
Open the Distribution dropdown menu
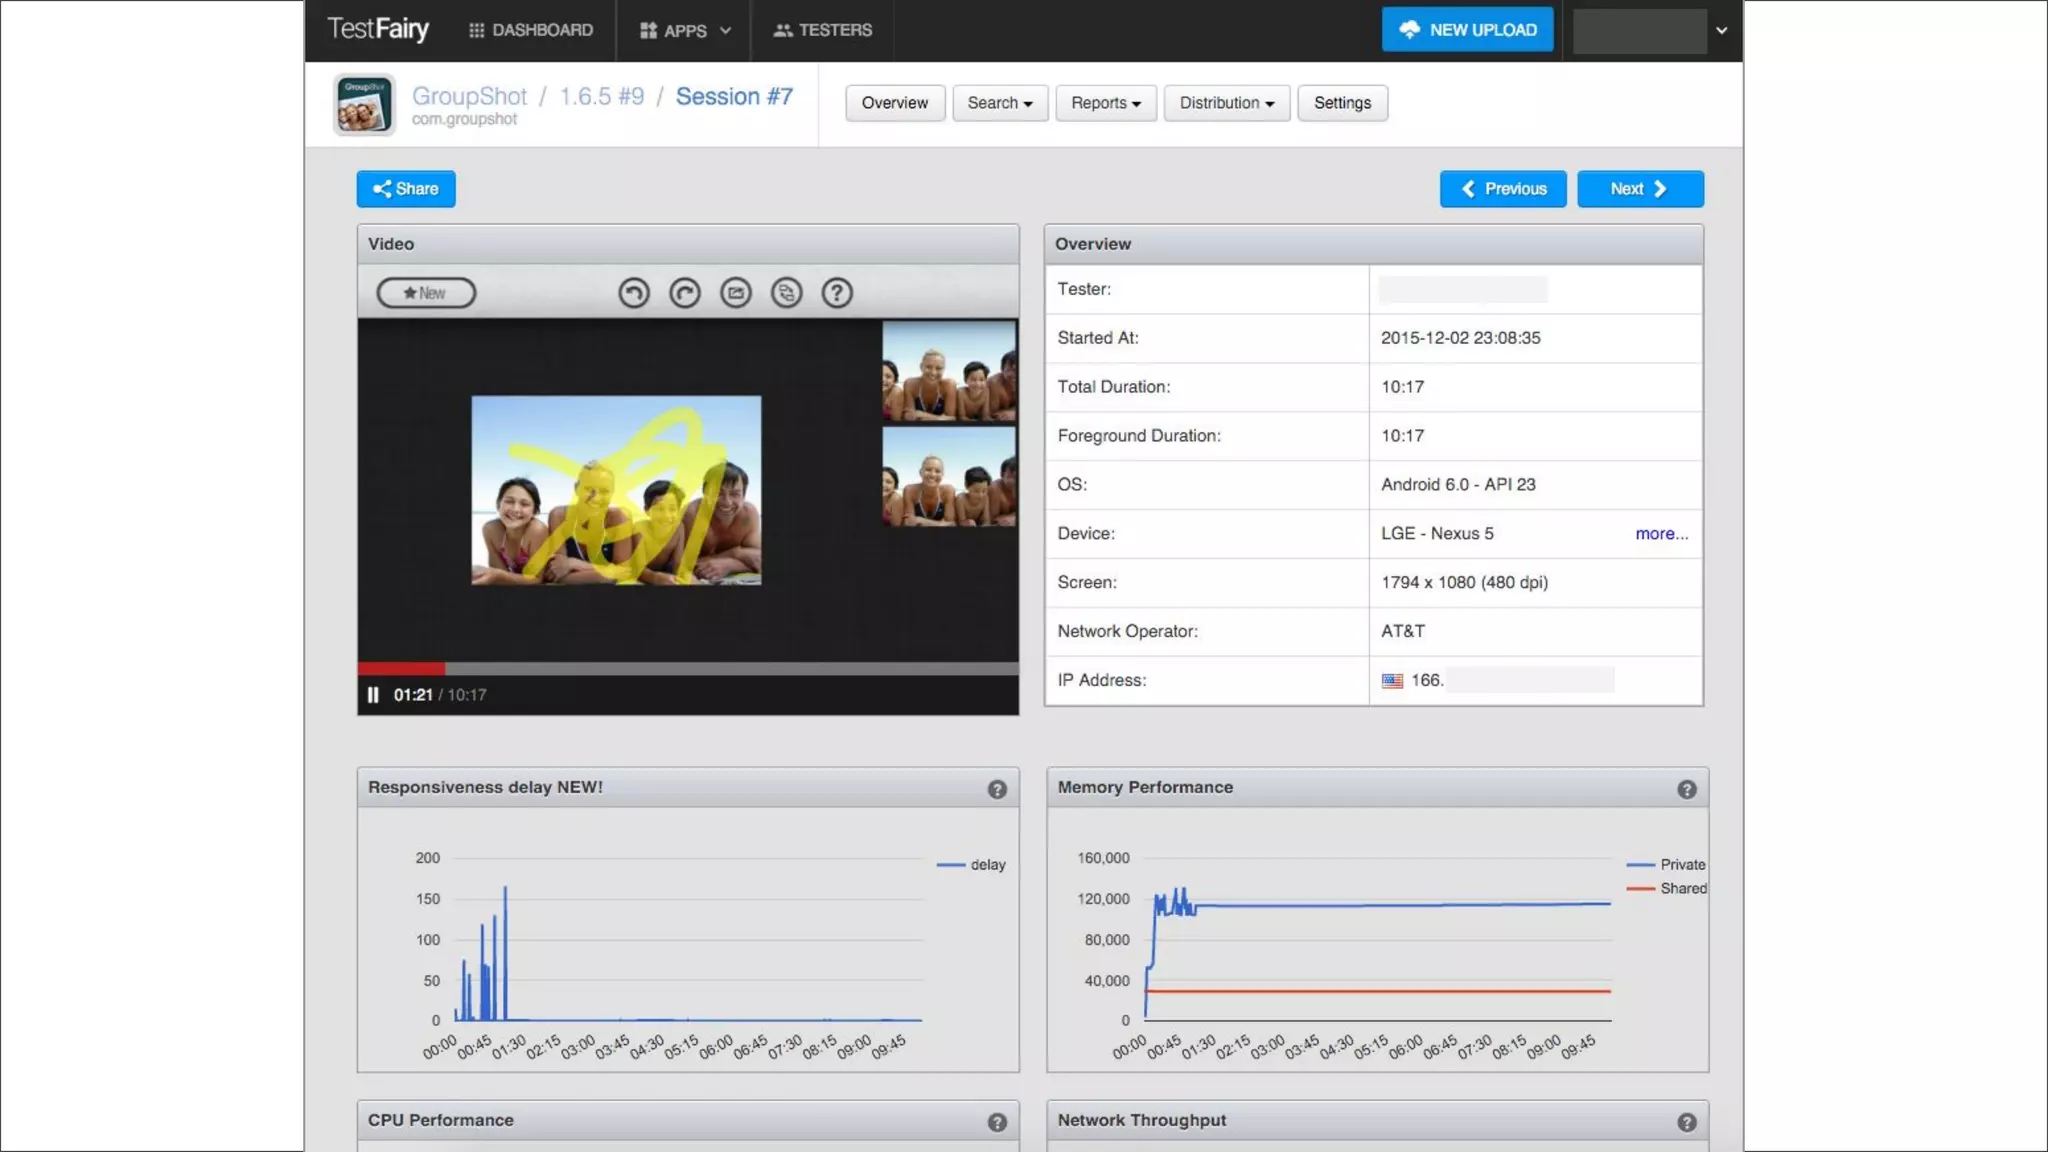click(1226, 103)
